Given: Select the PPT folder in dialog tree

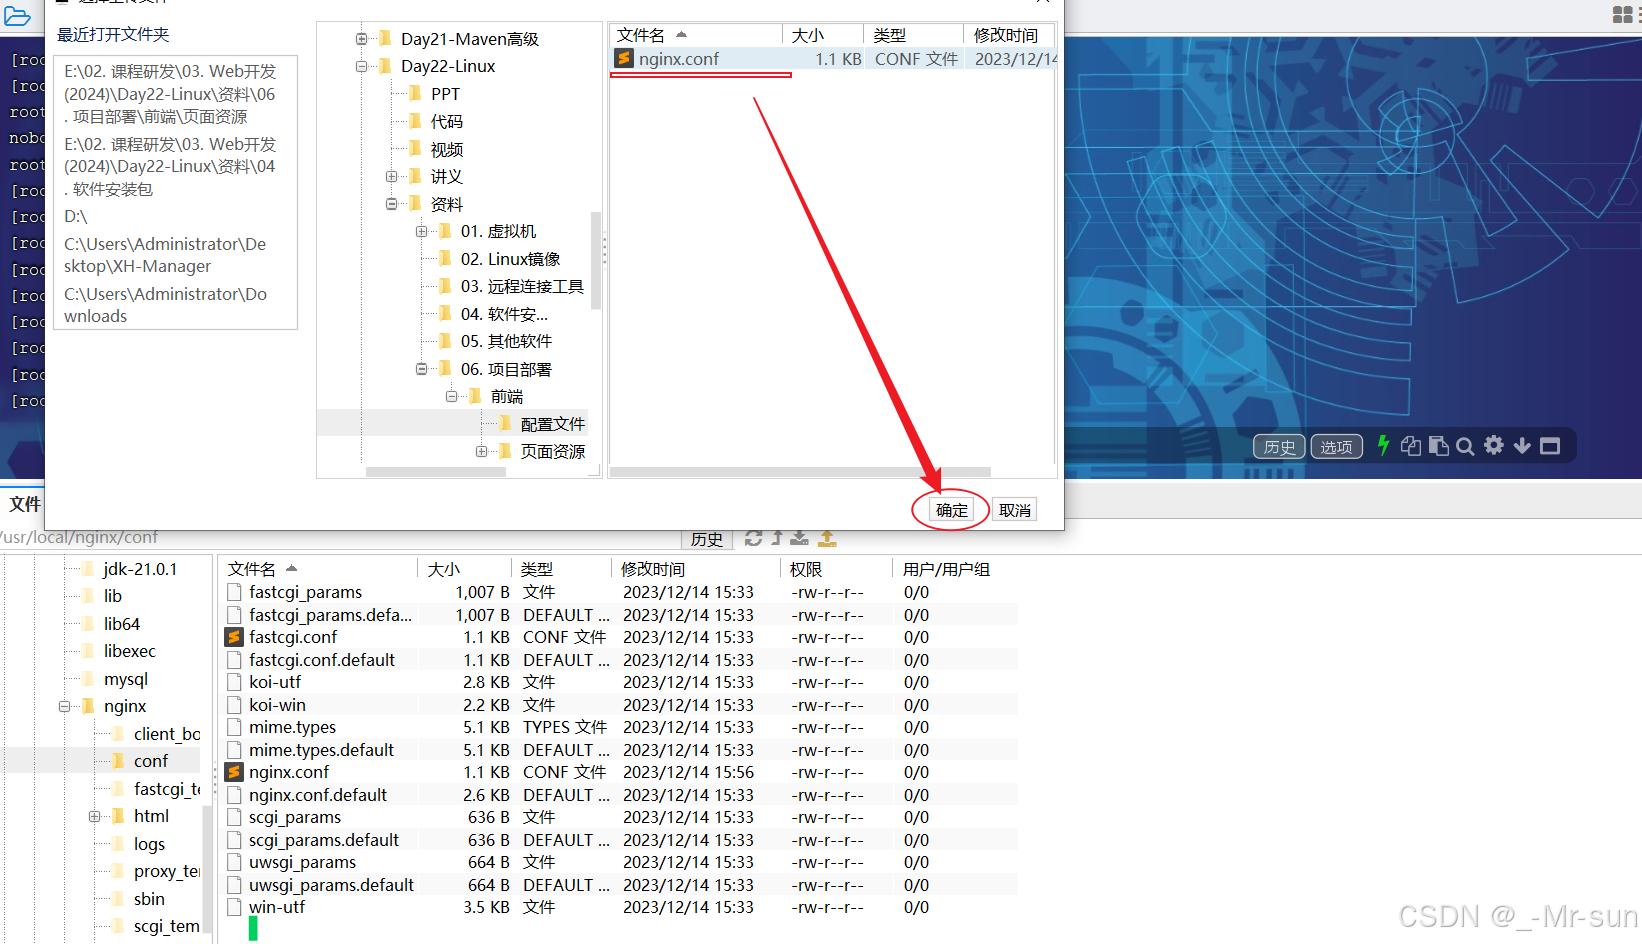Looking at the screenshot, I should 445,94.
